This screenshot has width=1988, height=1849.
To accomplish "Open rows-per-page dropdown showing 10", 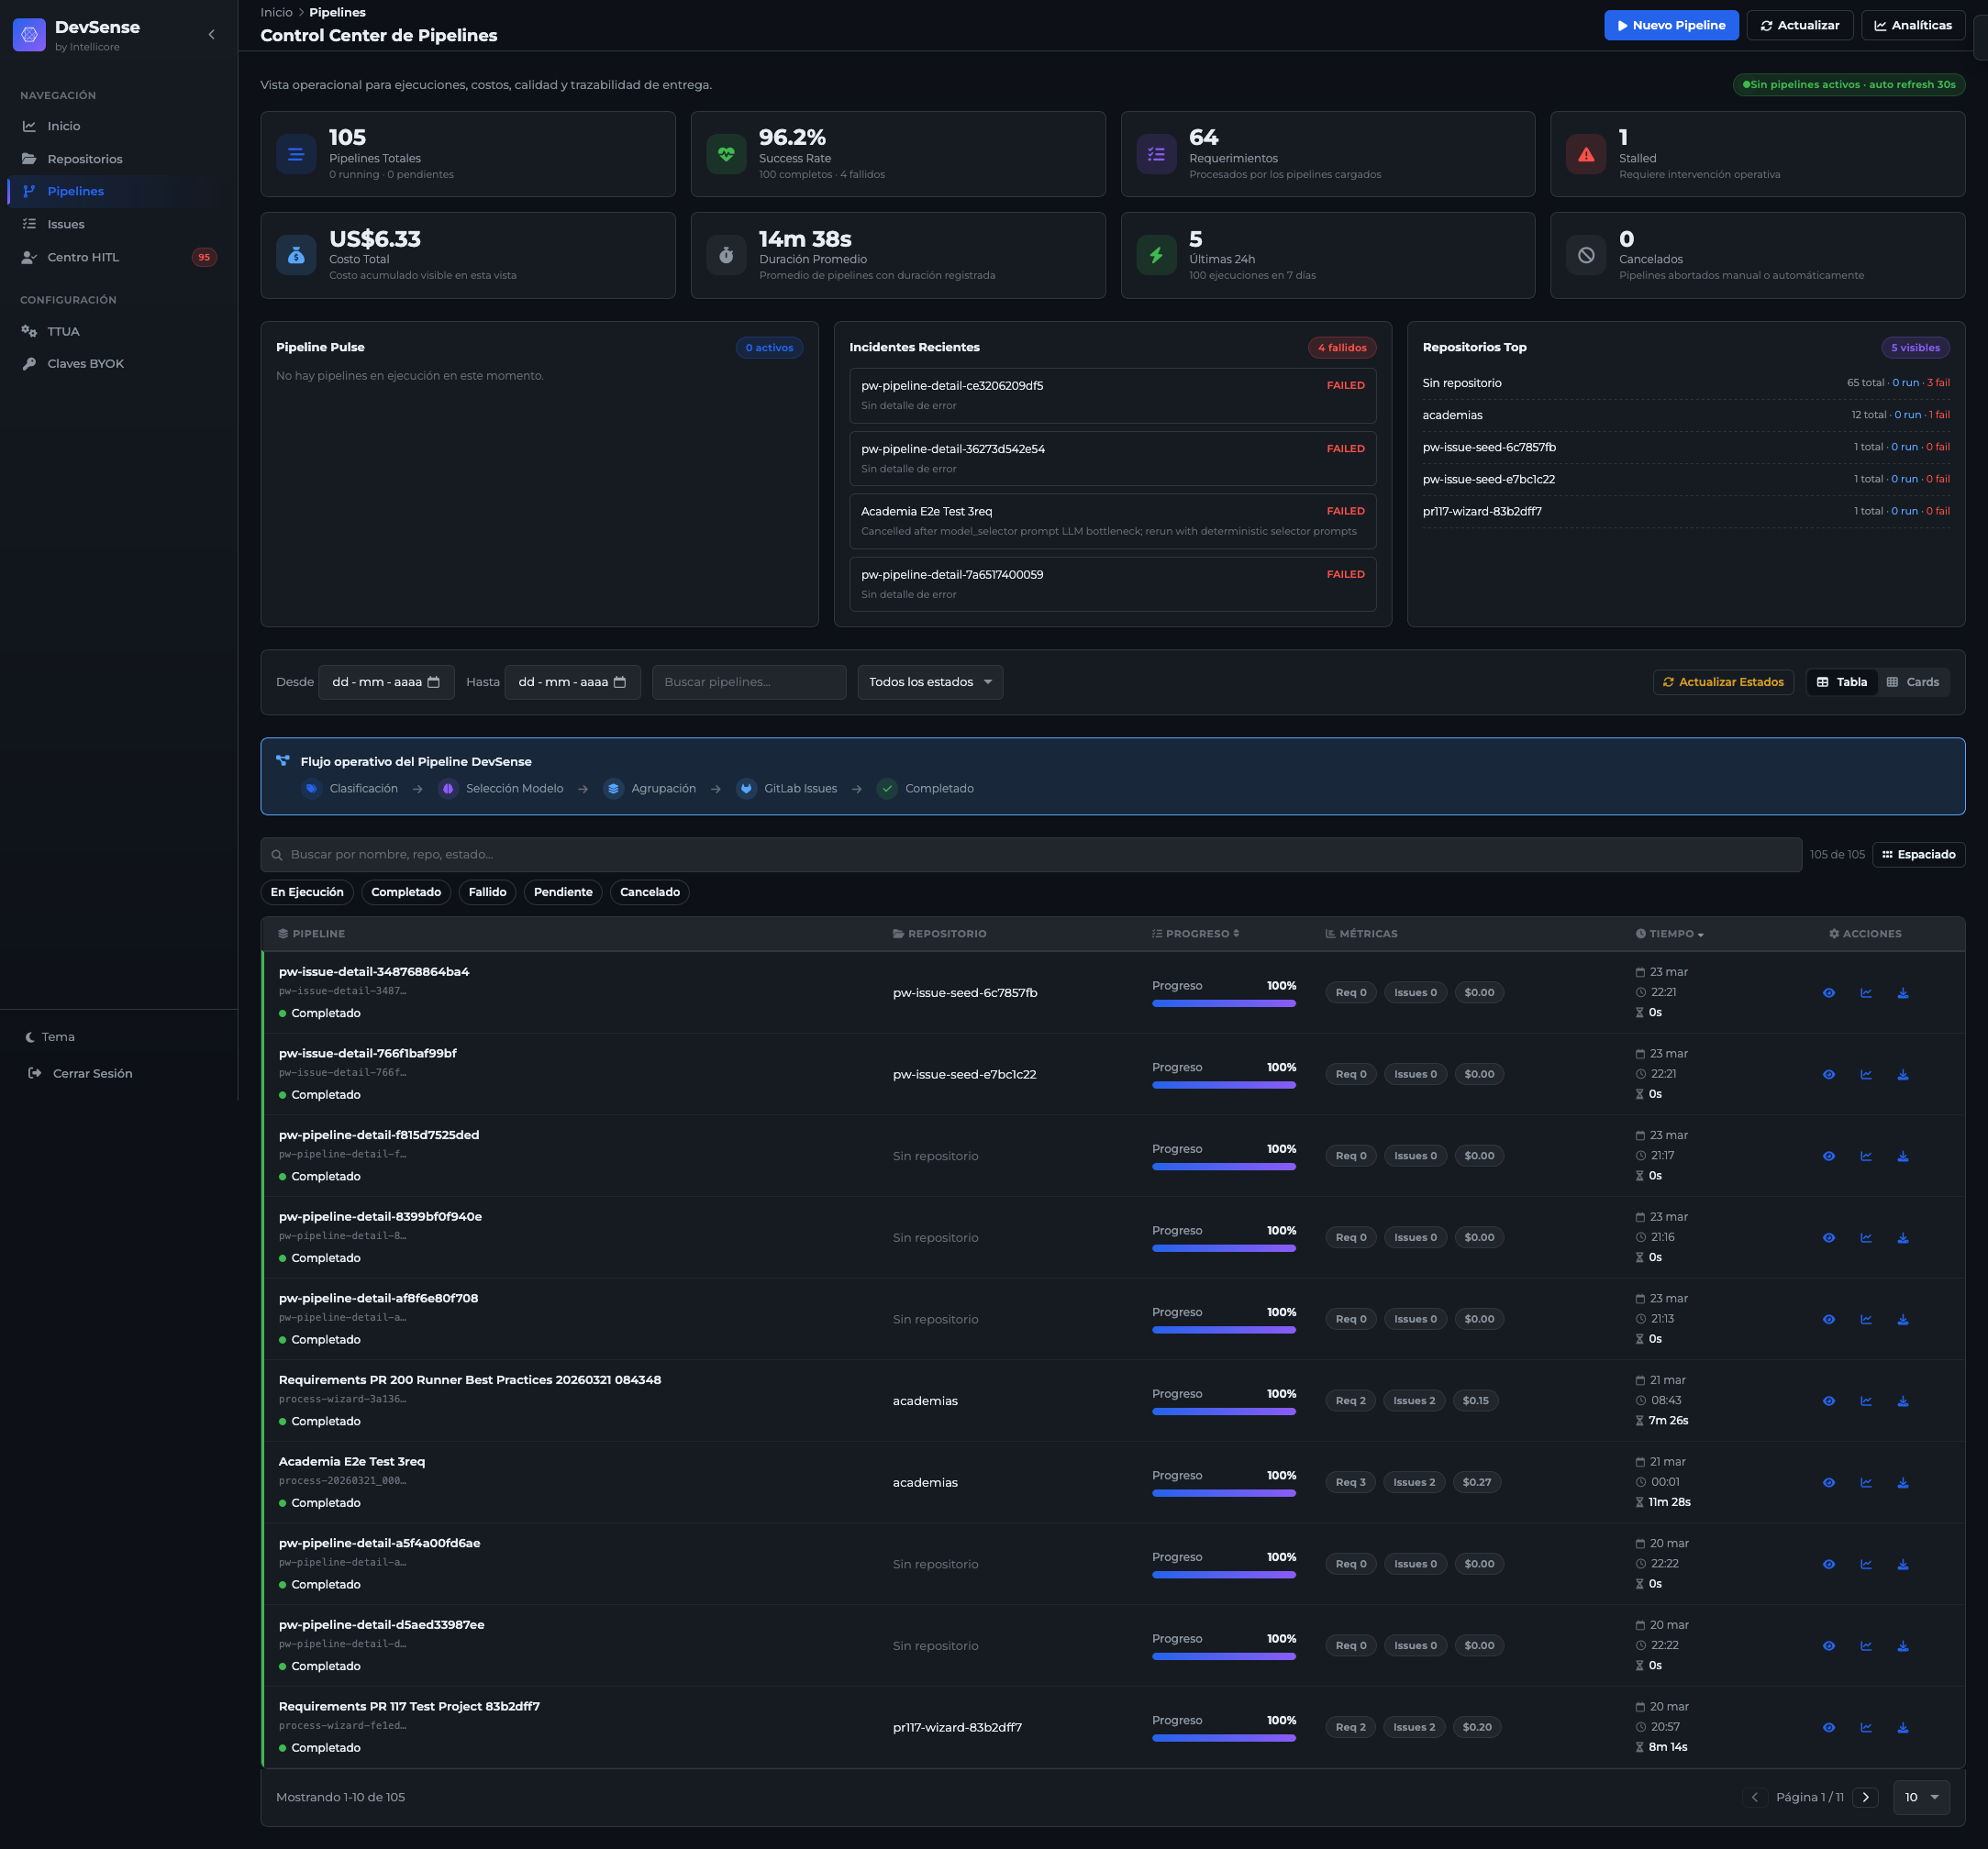I will 1920,1797.
